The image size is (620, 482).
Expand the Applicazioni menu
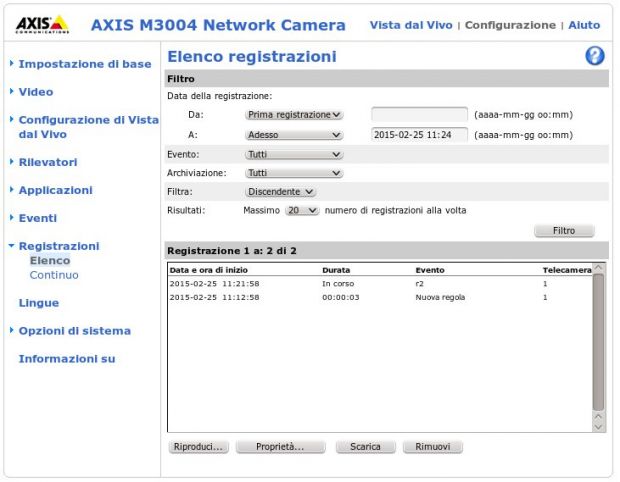pos(55,190)
